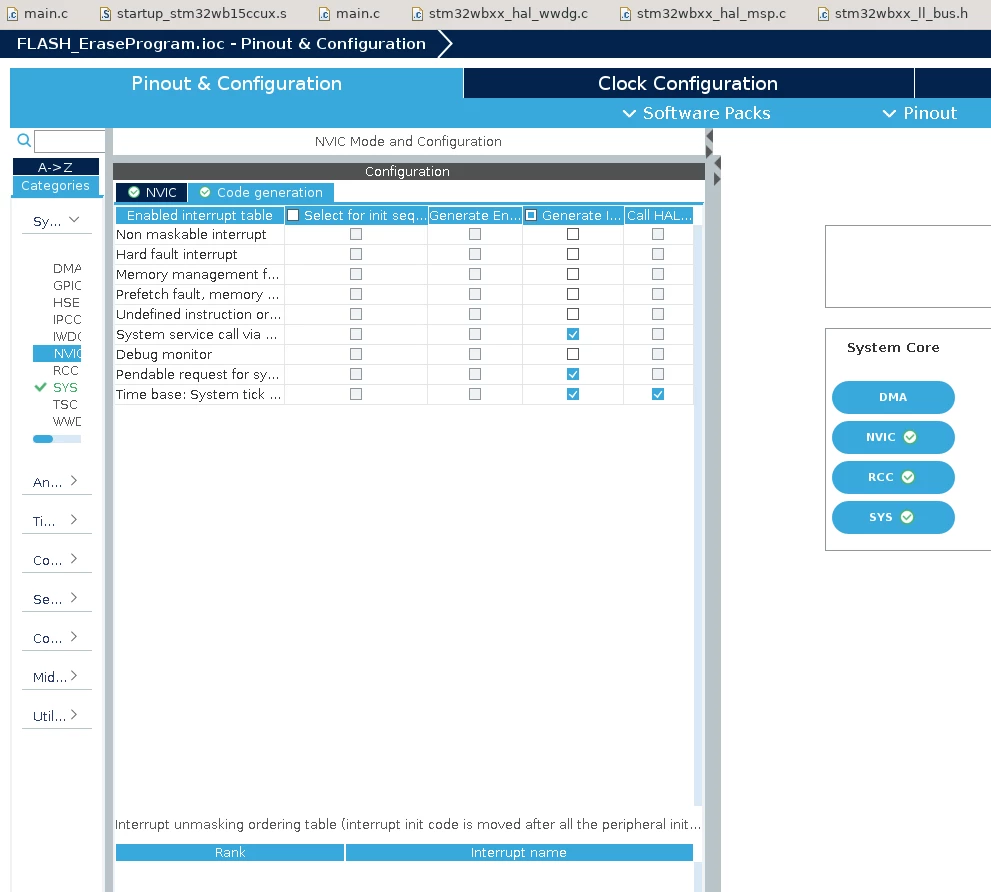Screen dimensions: 991x892
Task: Click the NVIC button in System Core panel
Action: [x=893, y=437]
